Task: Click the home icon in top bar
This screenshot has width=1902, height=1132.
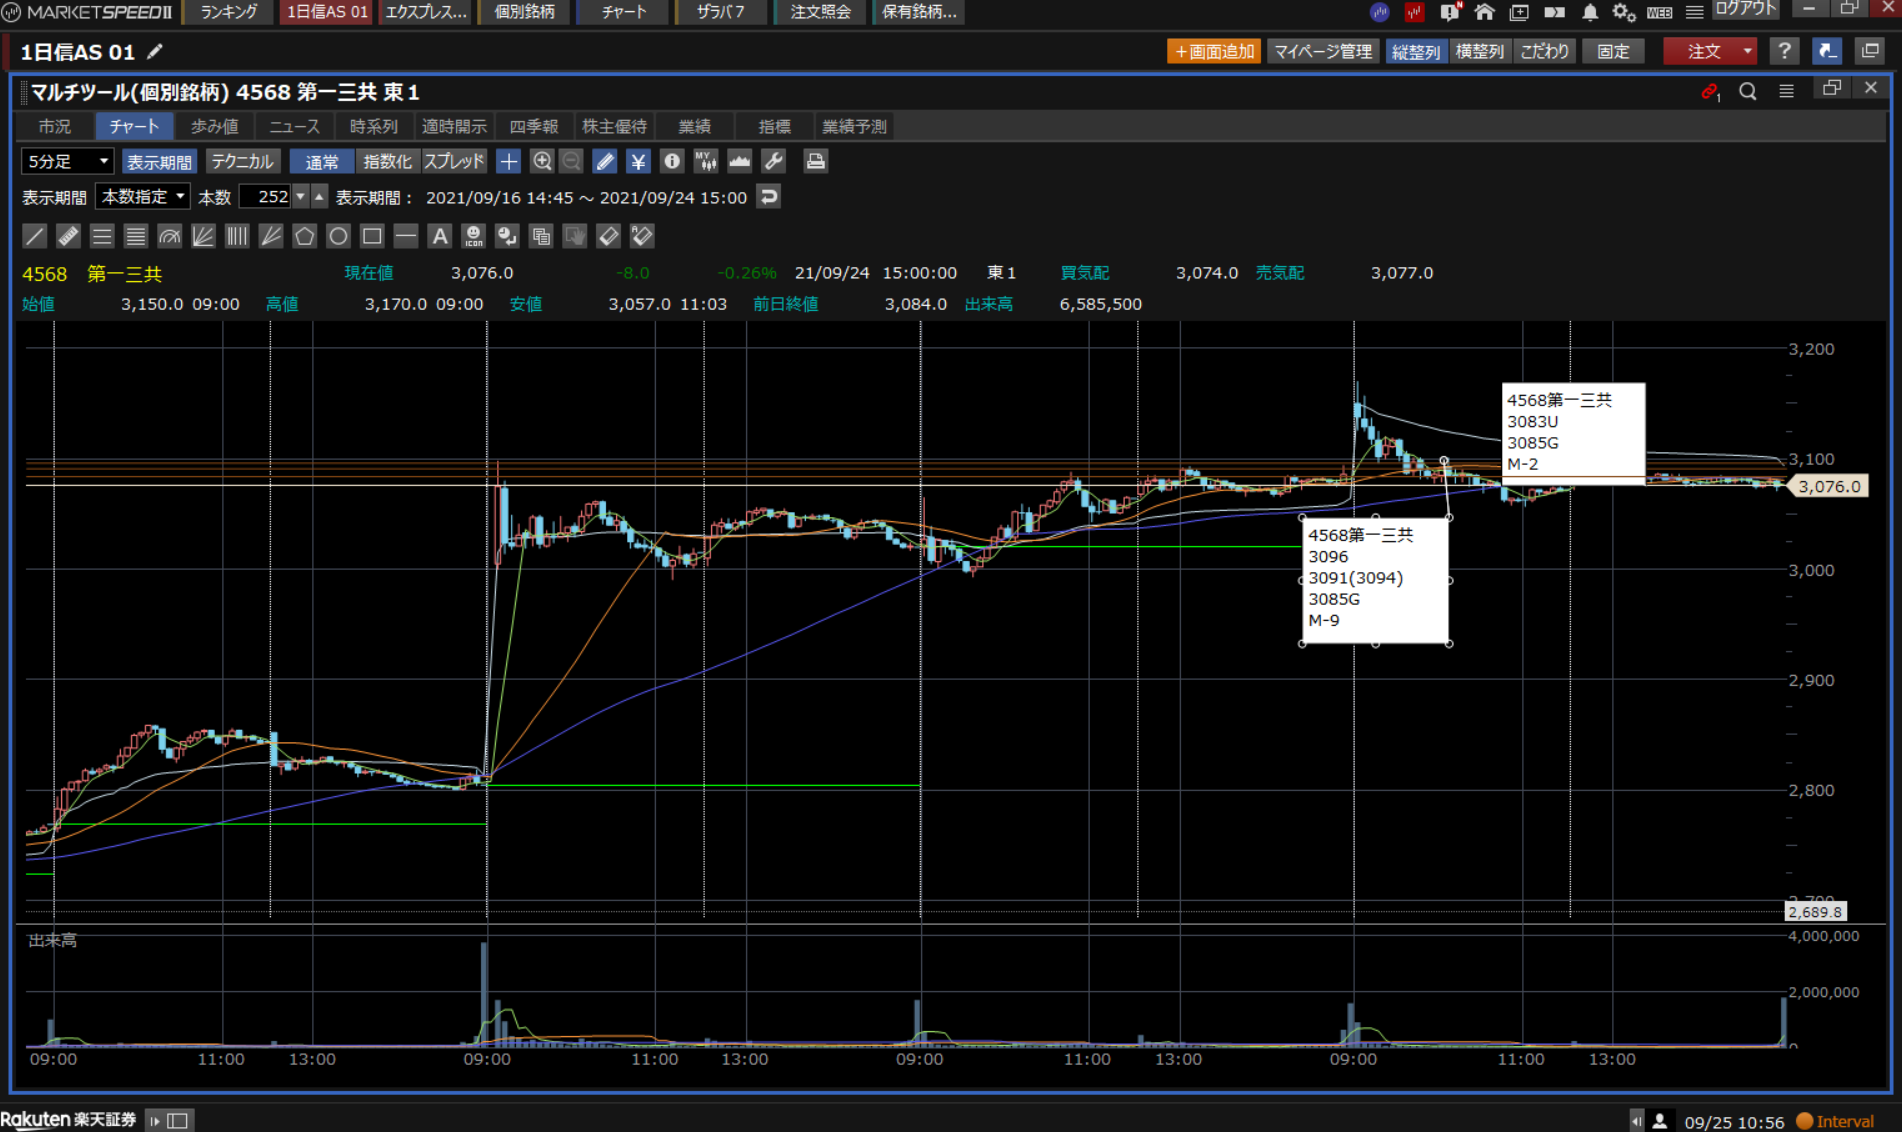Action: tap(1484, 12)
